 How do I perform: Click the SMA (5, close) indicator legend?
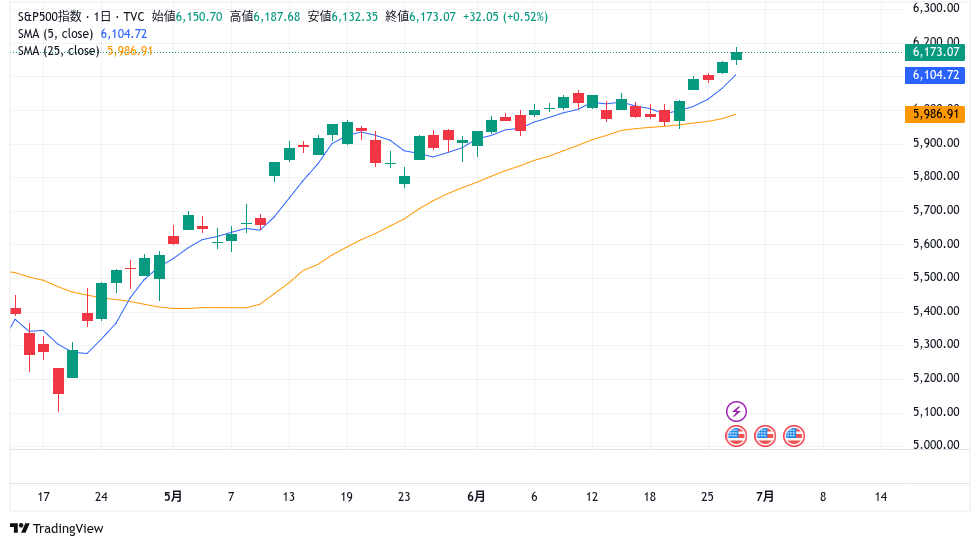pyautogui.click(x=55, y=34)
